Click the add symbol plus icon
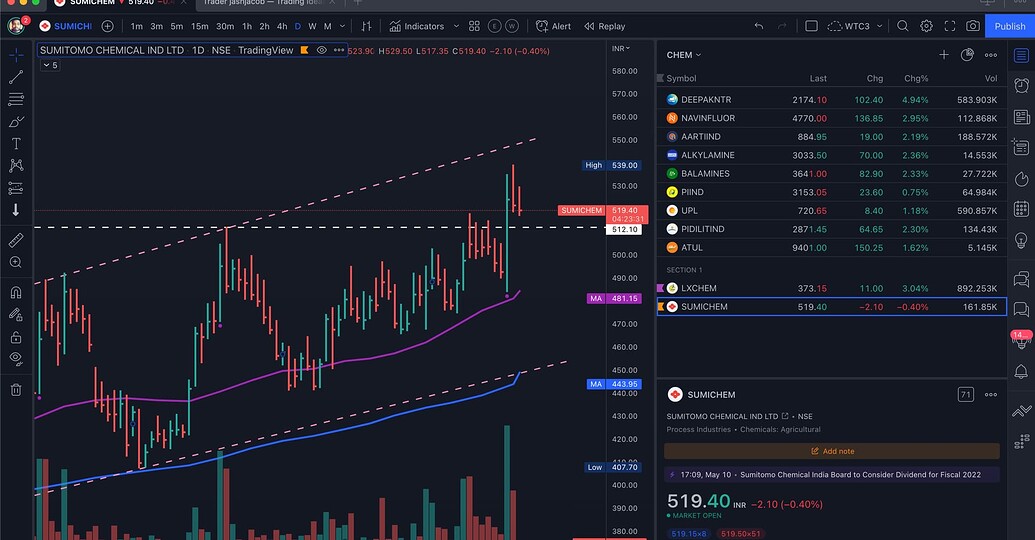Image resolution: width=1035 pixels, height=540 pixels. coord(108,26)
